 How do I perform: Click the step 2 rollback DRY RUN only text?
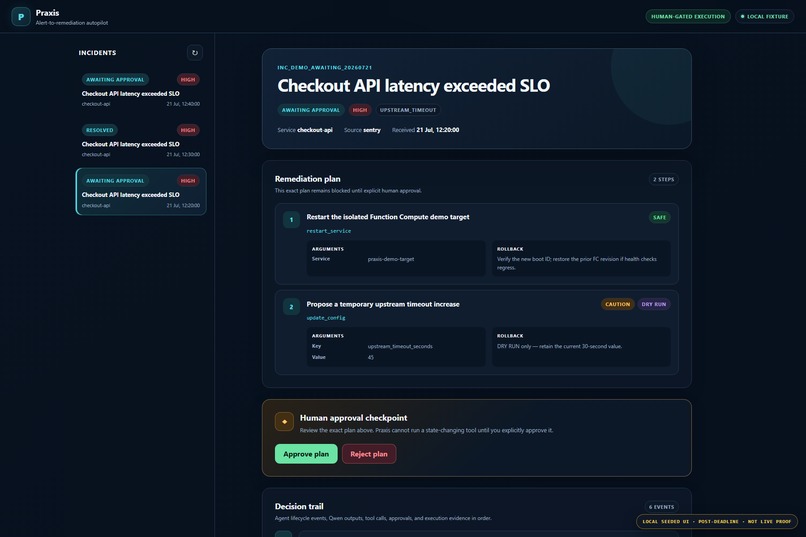pyautogui.click(x=559, y=346)
